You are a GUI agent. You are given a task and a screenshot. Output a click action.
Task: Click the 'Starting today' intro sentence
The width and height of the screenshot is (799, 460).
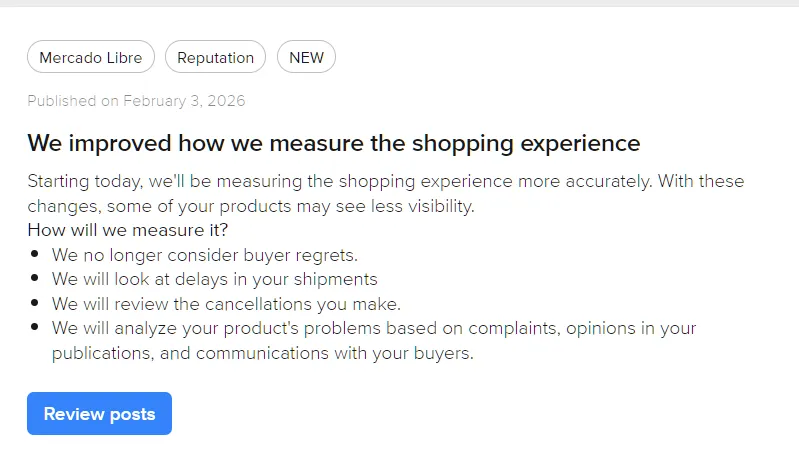point(385,182)
